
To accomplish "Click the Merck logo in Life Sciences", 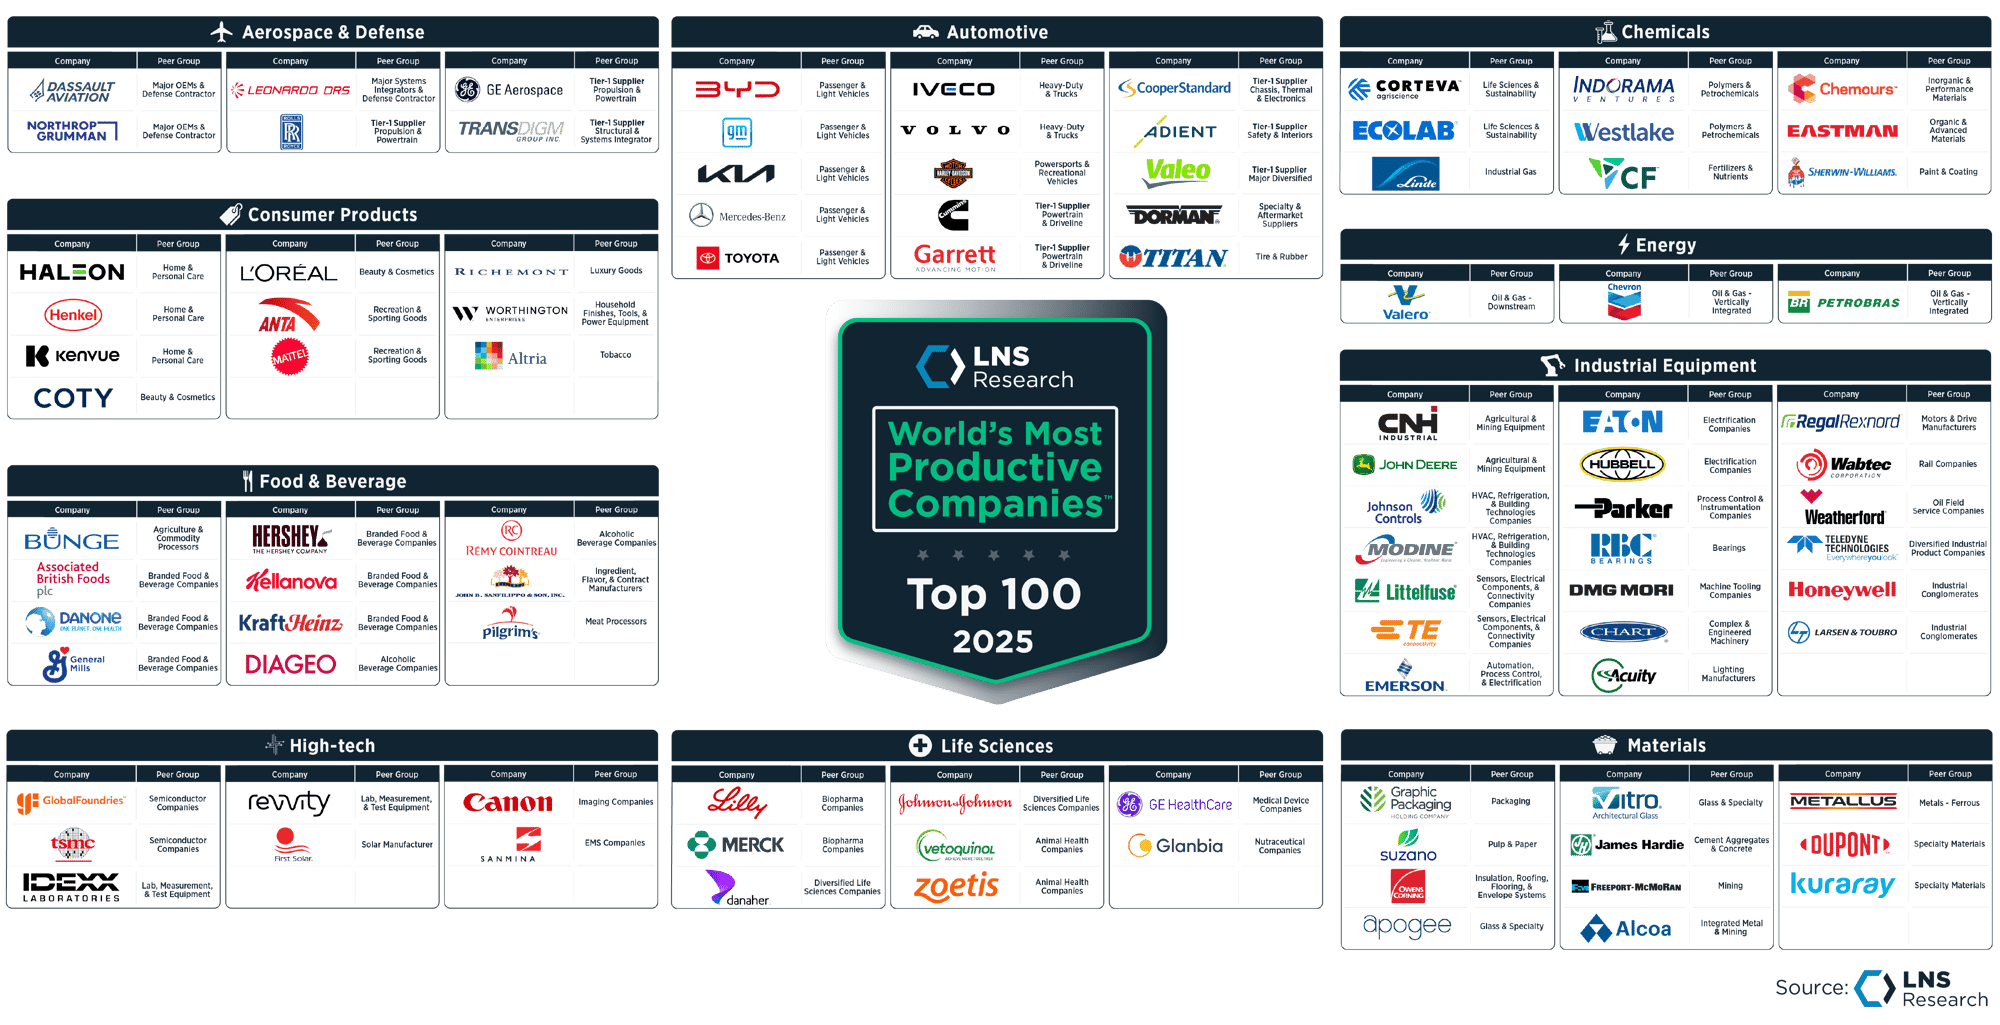I will (736, 843).
